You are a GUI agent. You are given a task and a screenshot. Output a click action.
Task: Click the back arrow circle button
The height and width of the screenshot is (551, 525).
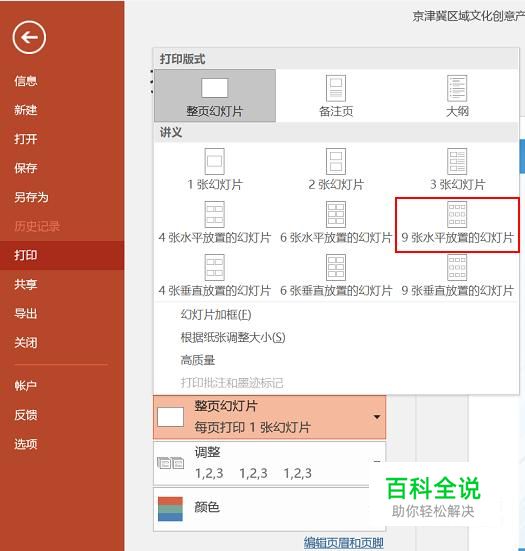(x=29, y=37)
